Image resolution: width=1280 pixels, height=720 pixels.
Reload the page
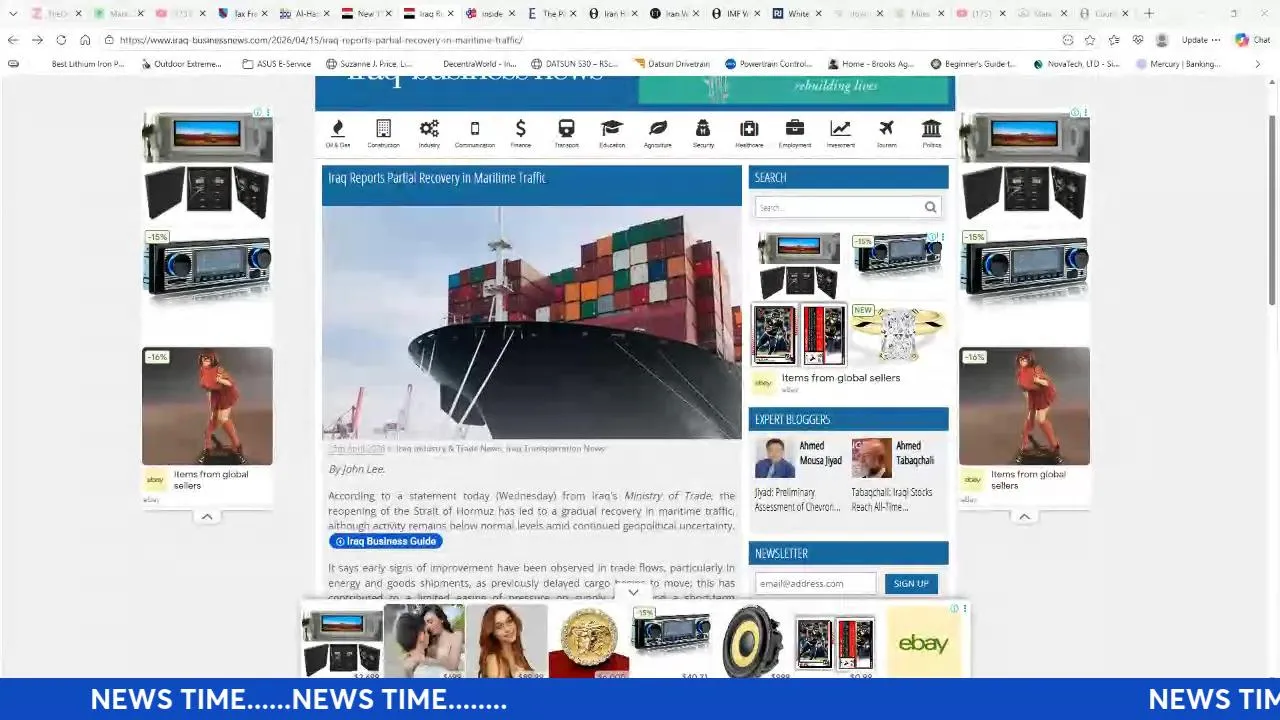tap(61, 40)
